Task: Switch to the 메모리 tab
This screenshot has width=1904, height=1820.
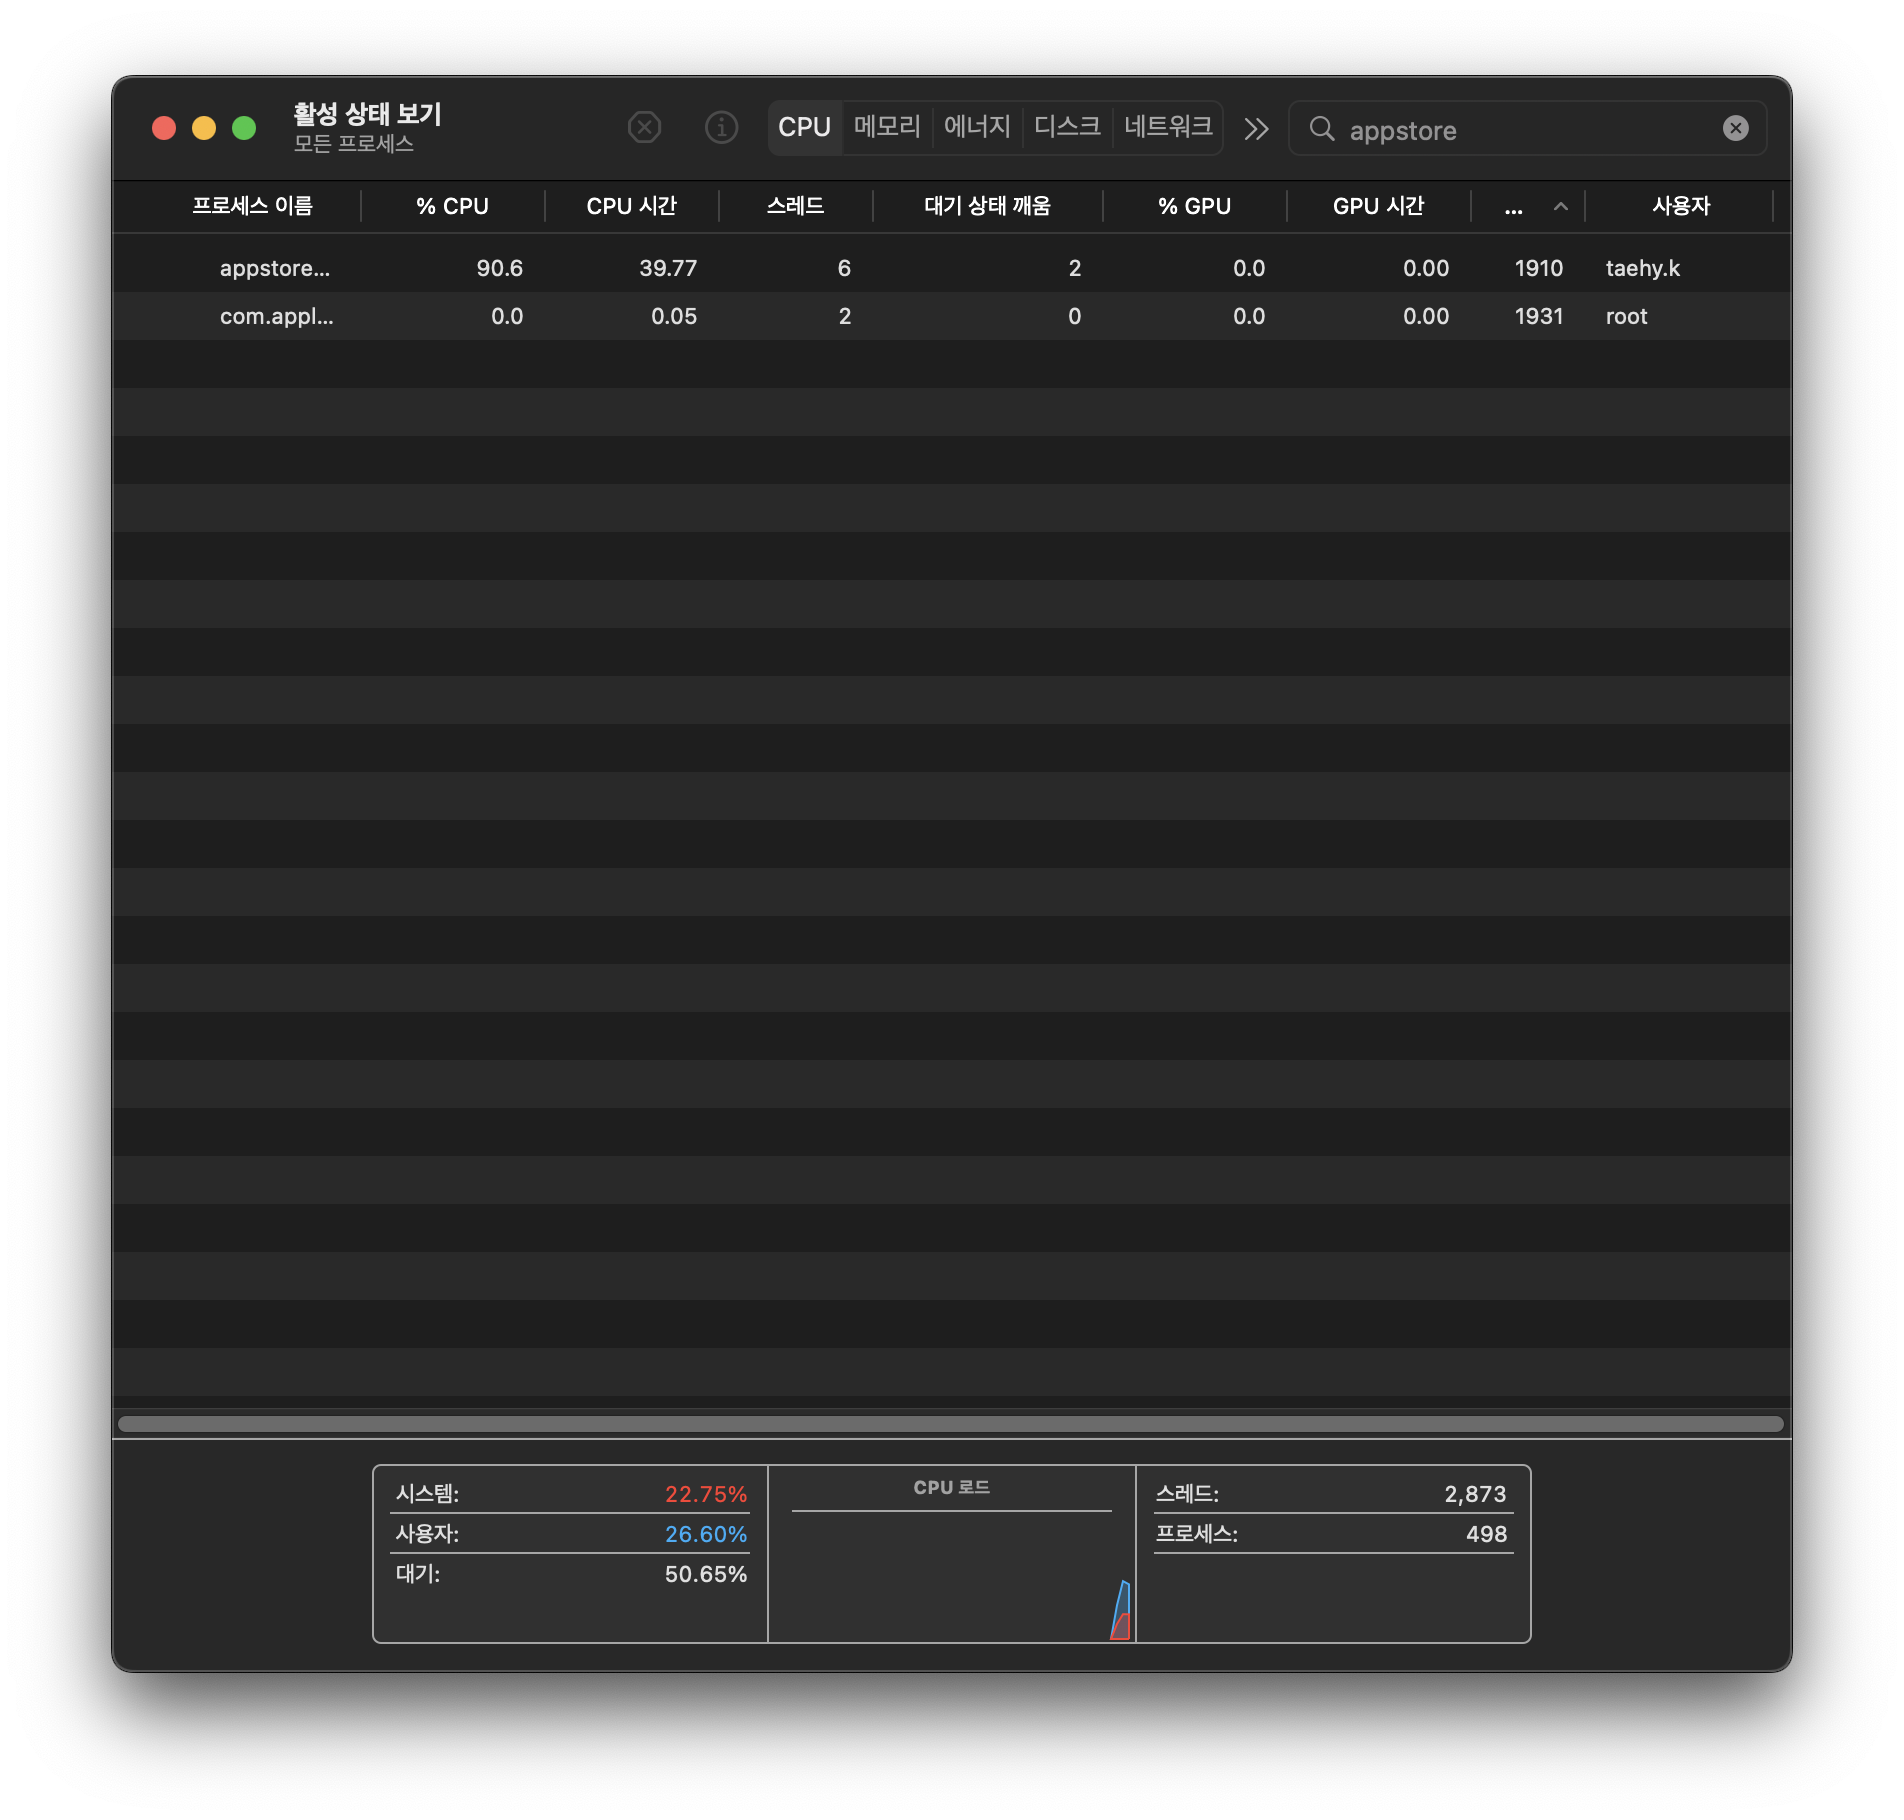Action: [887, 127]
